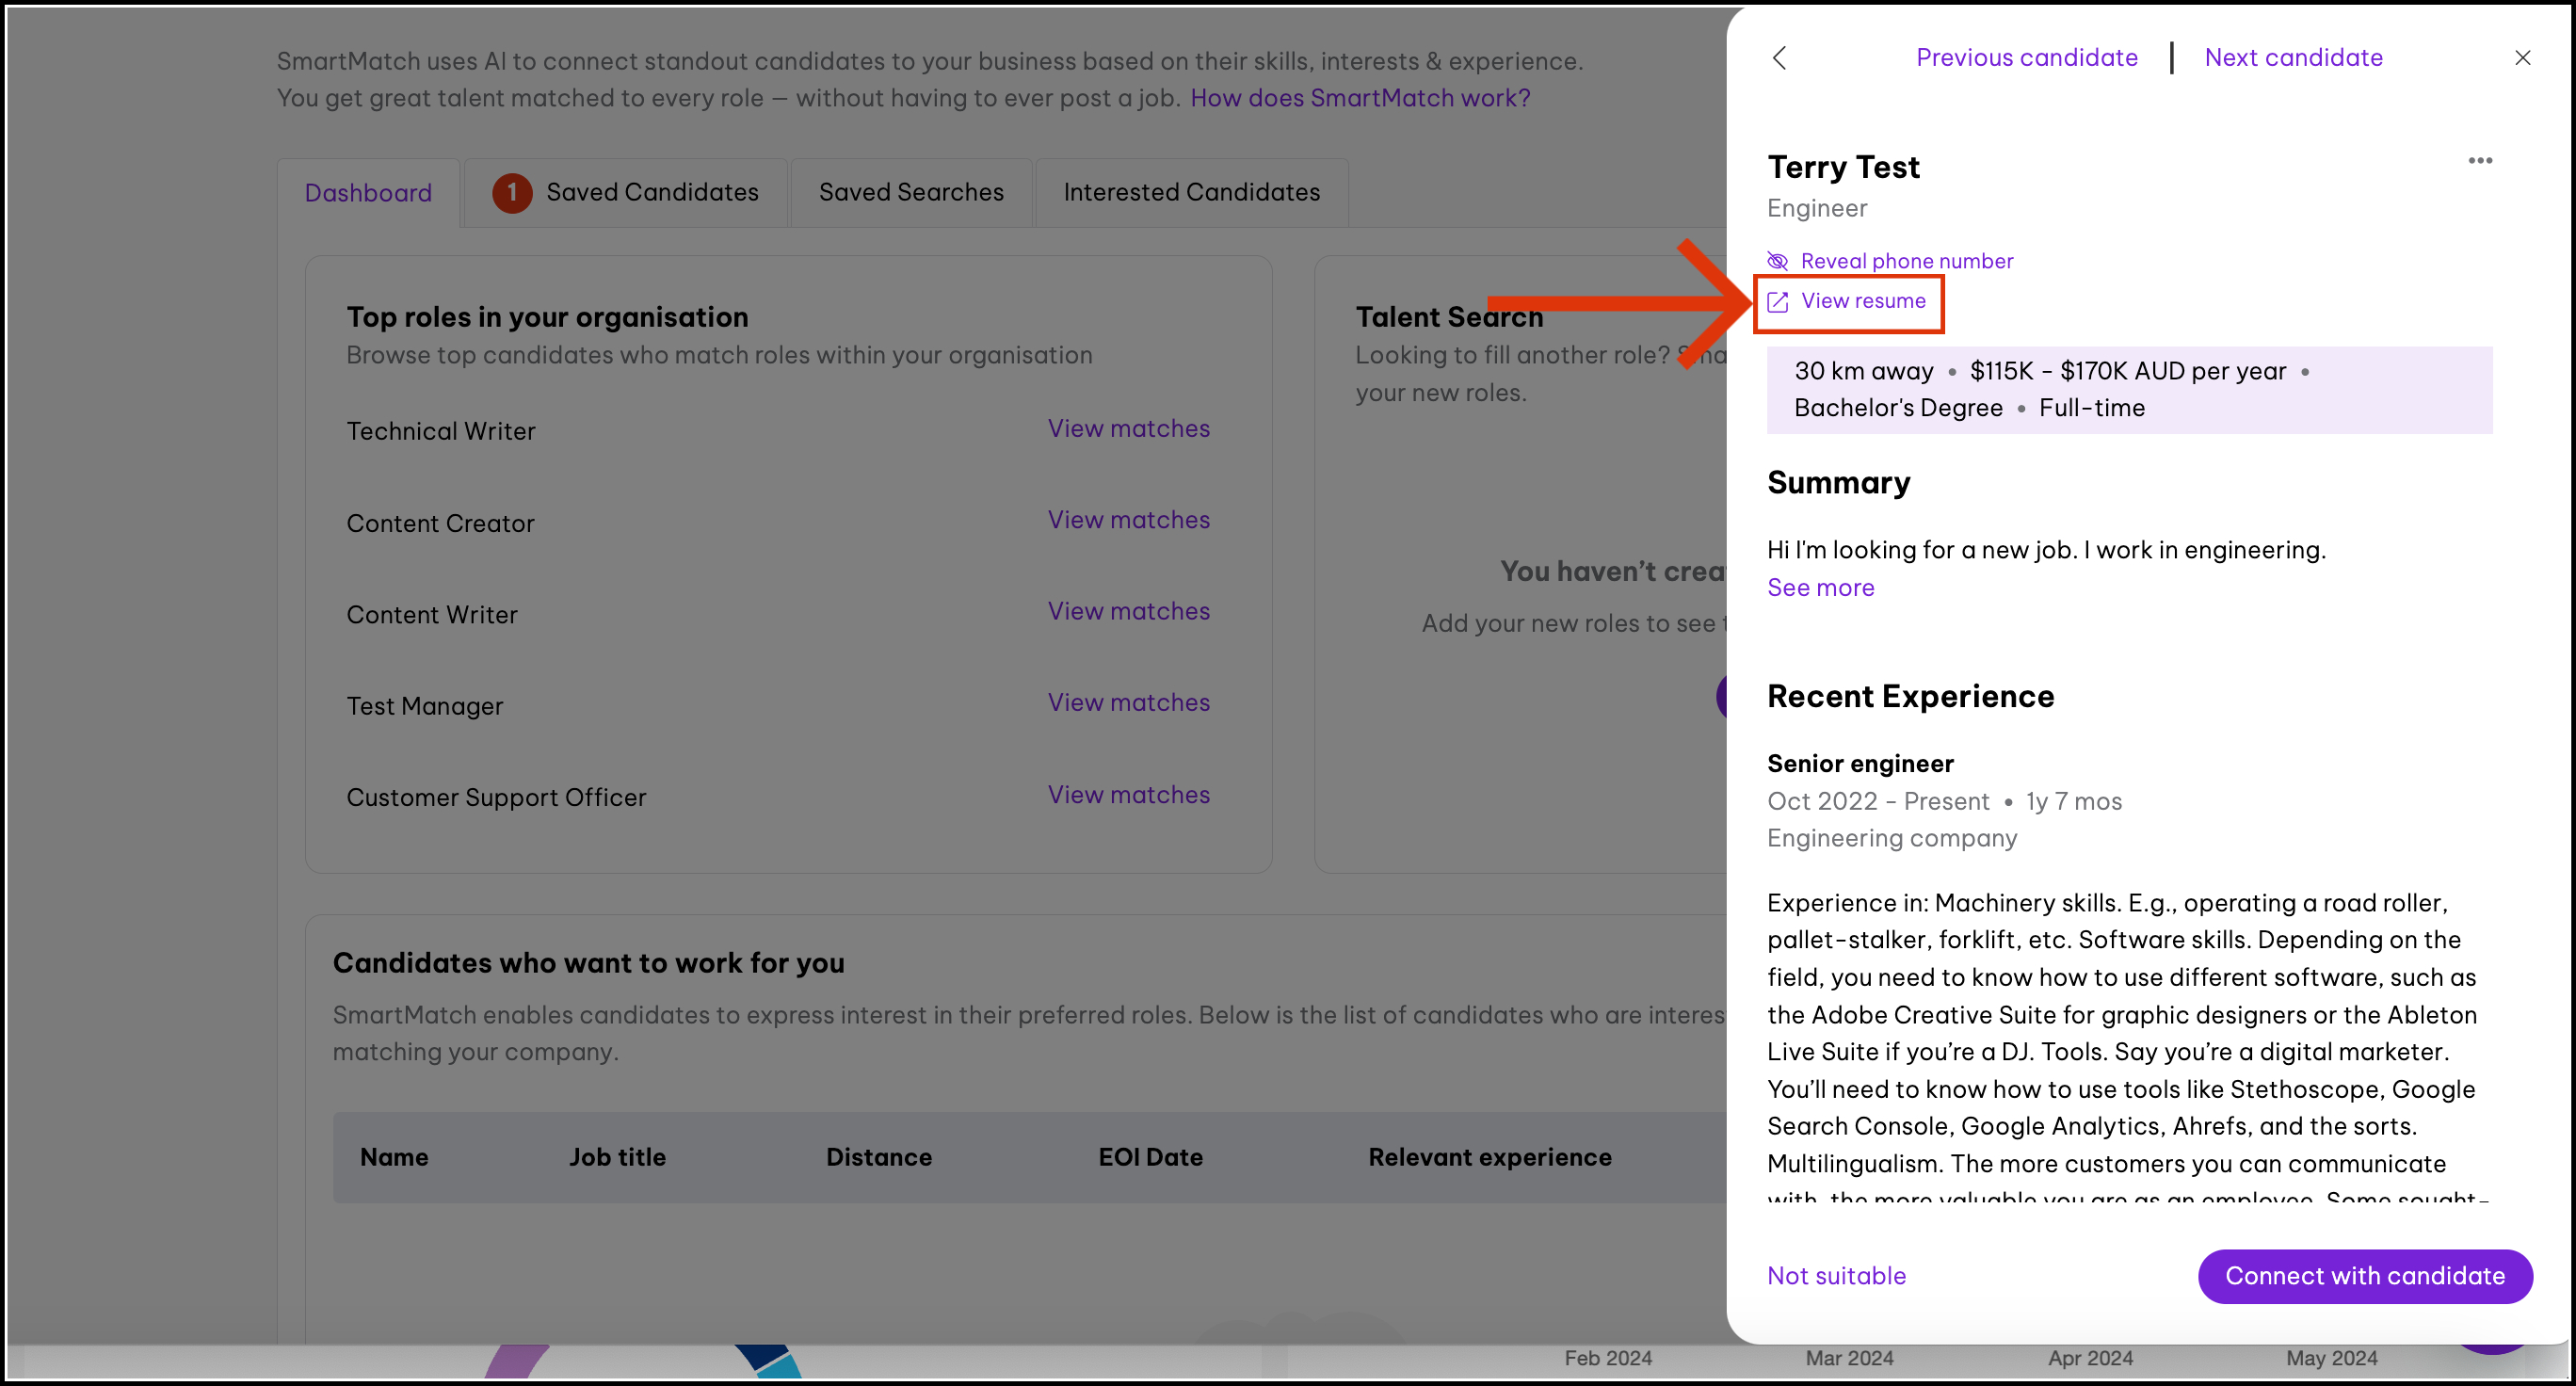This screenshot has height=1386, width=2576.
Task: Mark candidate as Not suitable
Action: tap(1836, 1276)
